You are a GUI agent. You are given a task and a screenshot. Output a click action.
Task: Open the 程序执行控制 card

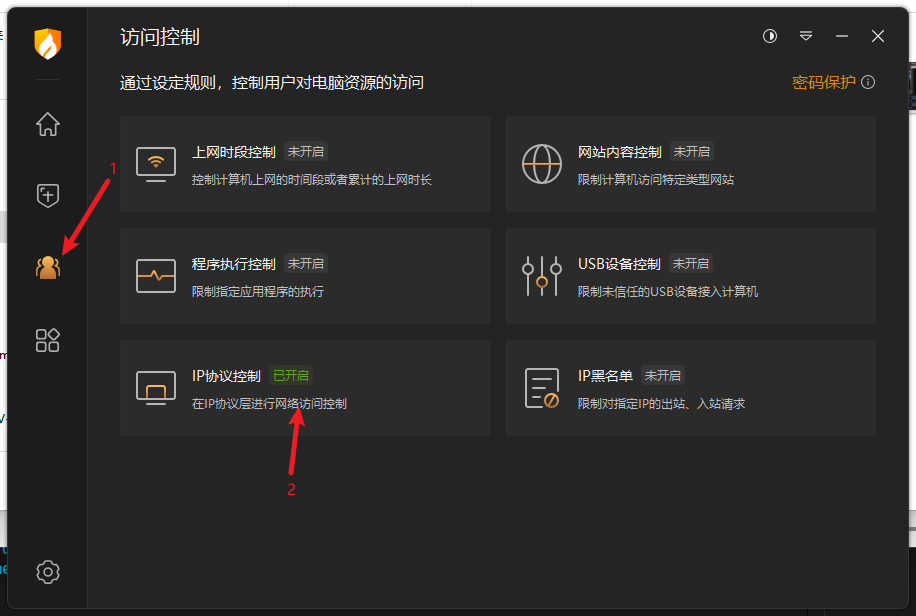(x=304, y=276)
